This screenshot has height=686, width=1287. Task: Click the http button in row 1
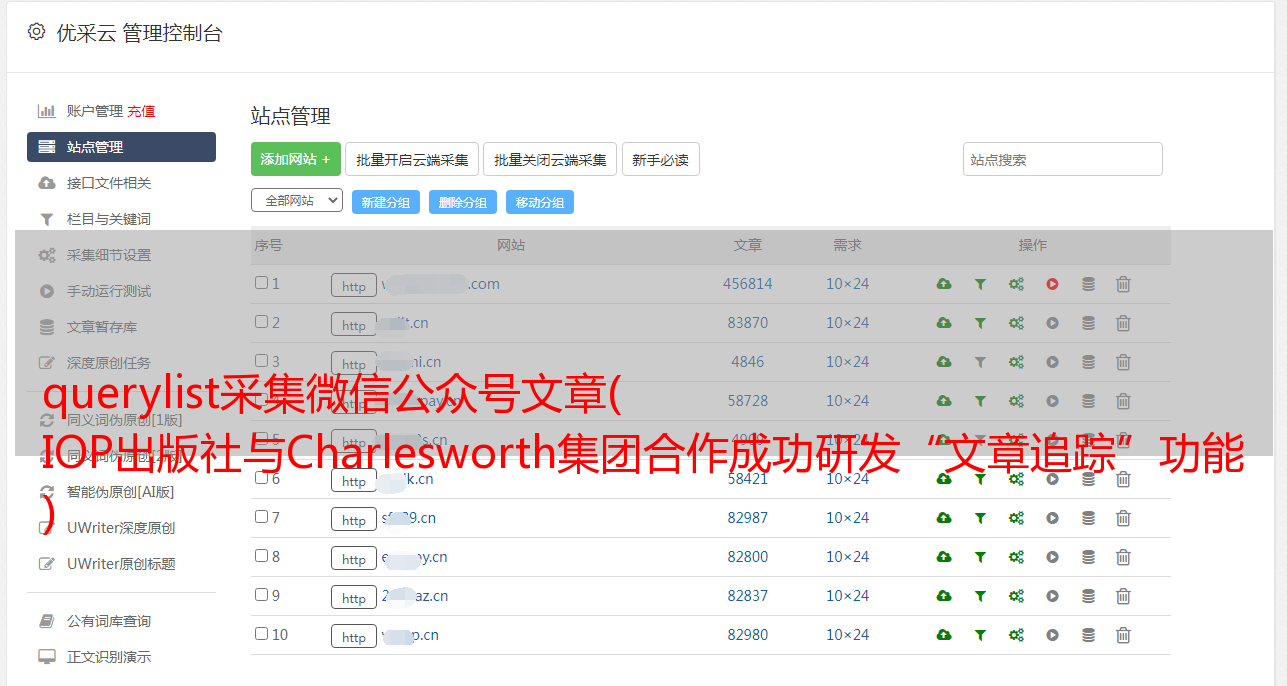354,286
